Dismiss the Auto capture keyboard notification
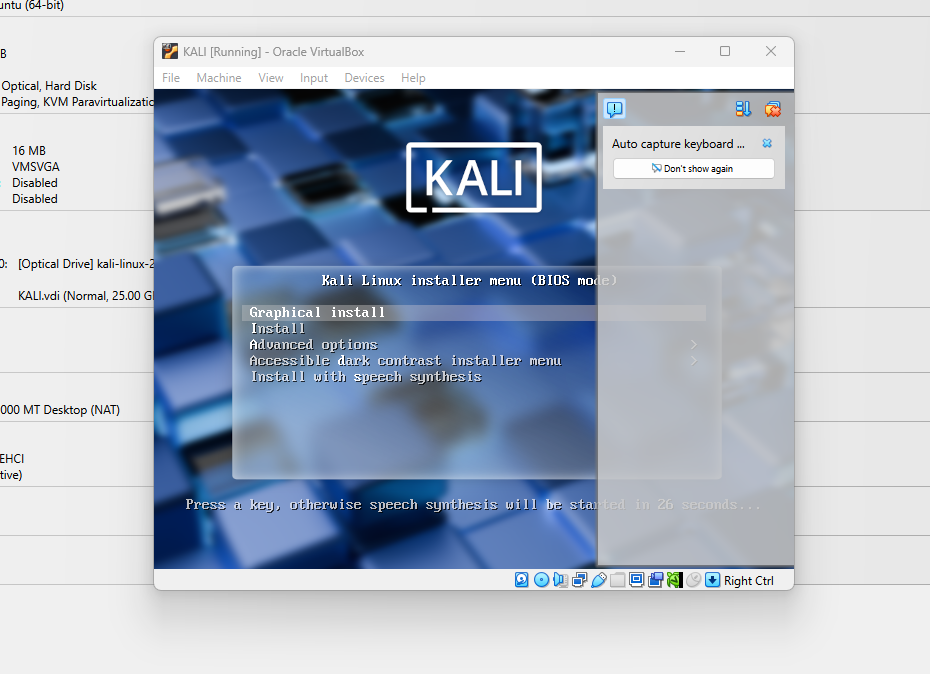 click(x=767, y=144)
